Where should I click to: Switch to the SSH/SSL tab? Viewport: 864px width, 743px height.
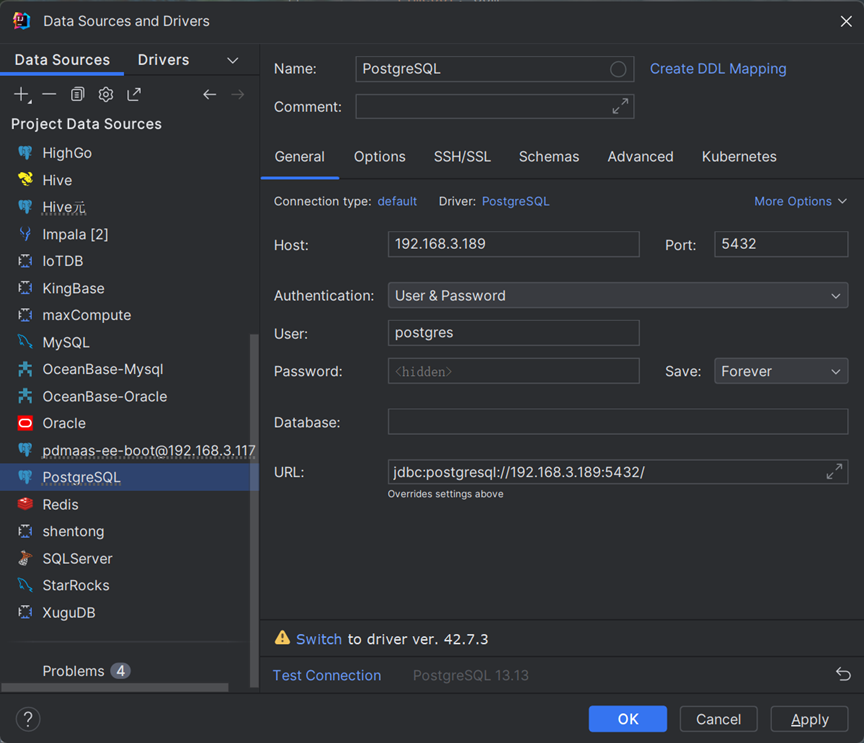pos(462,157)
